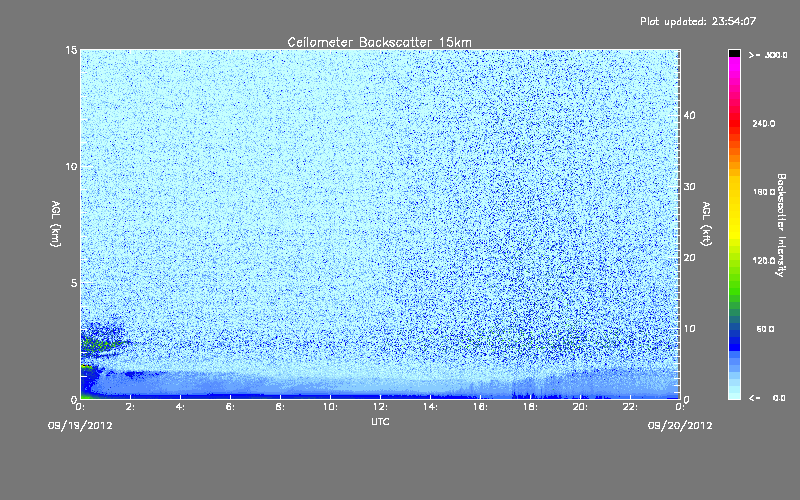
Task: Click the 'Plot updated: 23:54:07' timestamp
Action: click(698, 21)
